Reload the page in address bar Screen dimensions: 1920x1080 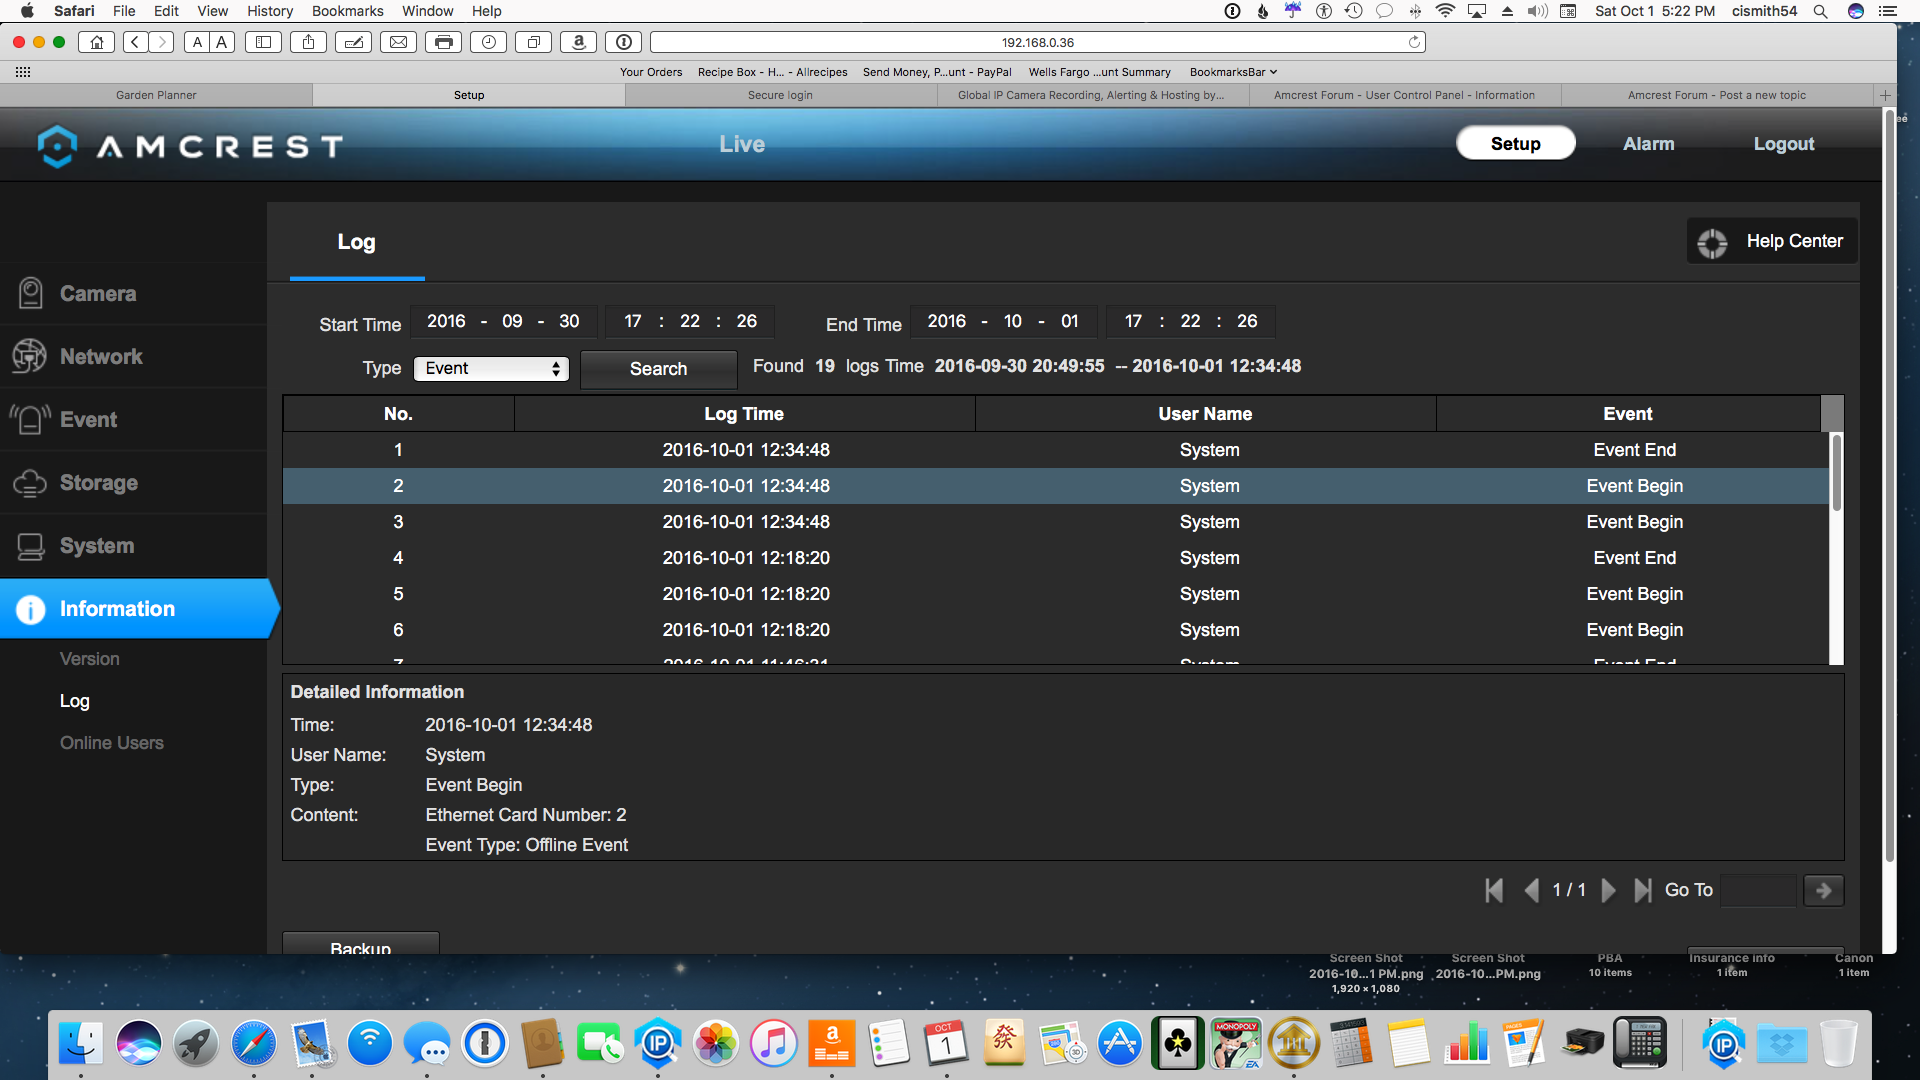coord(1414,42)
